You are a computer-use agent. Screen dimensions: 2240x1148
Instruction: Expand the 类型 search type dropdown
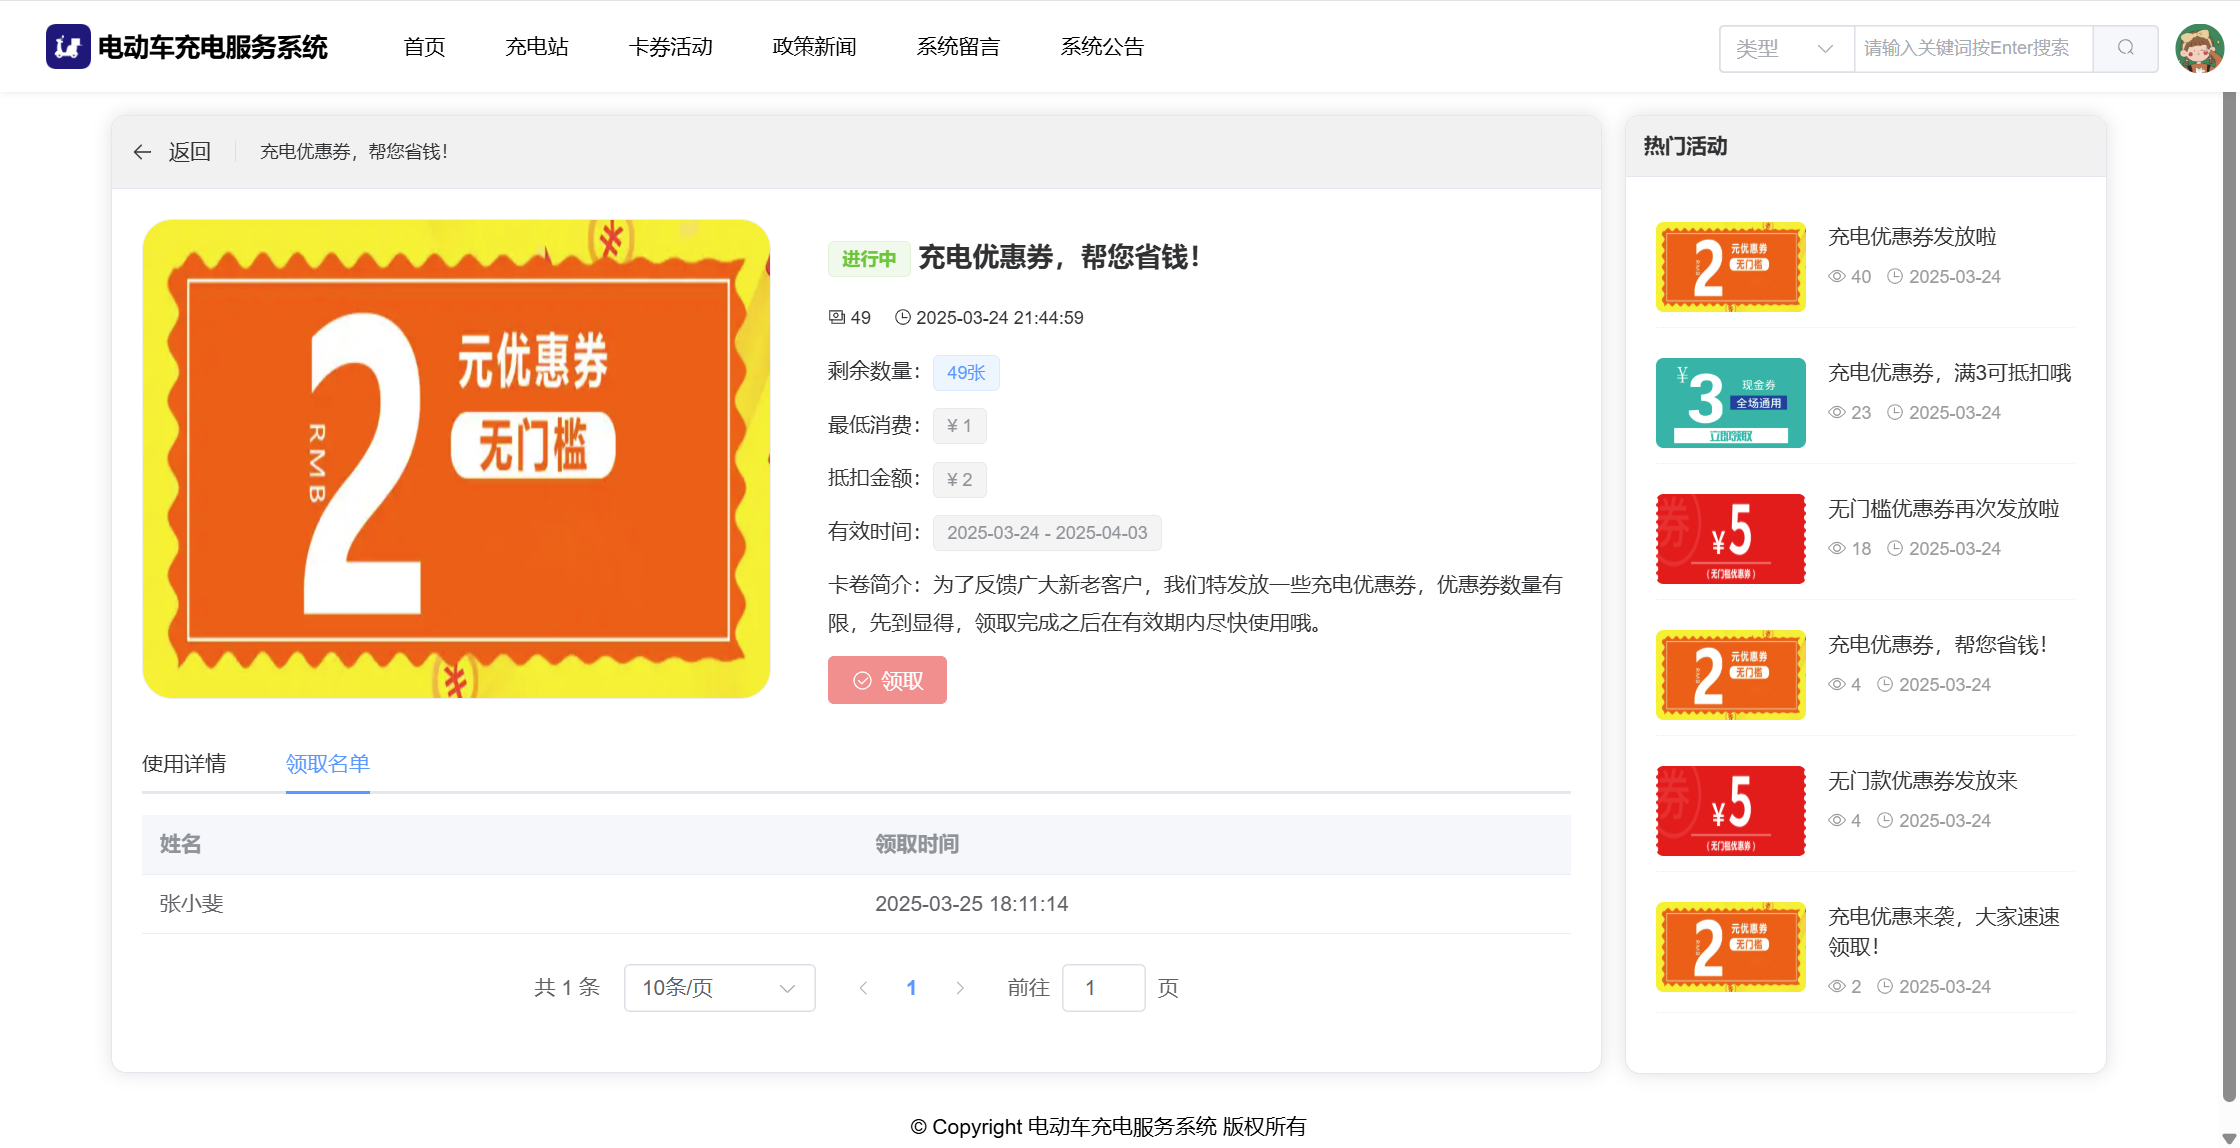pos(1786,48)
